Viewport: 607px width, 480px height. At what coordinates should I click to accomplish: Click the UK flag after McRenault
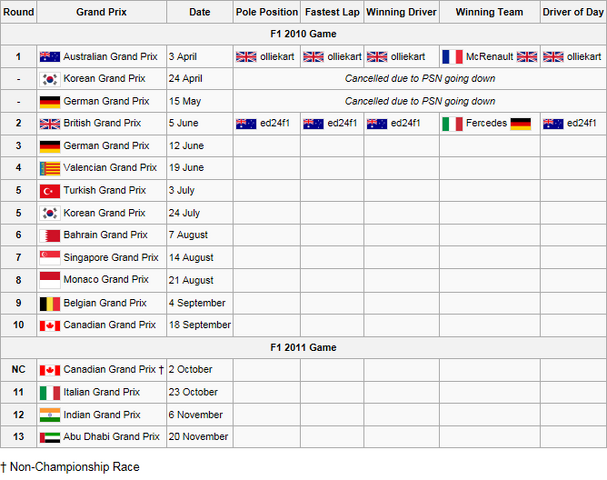pos(527,57)
